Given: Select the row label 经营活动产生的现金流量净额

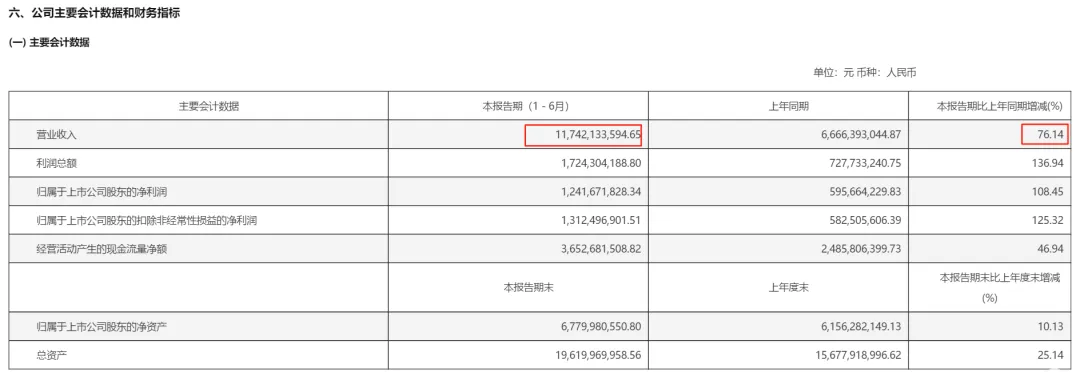Looking at the screenshot, I should [x=103, y=249].
